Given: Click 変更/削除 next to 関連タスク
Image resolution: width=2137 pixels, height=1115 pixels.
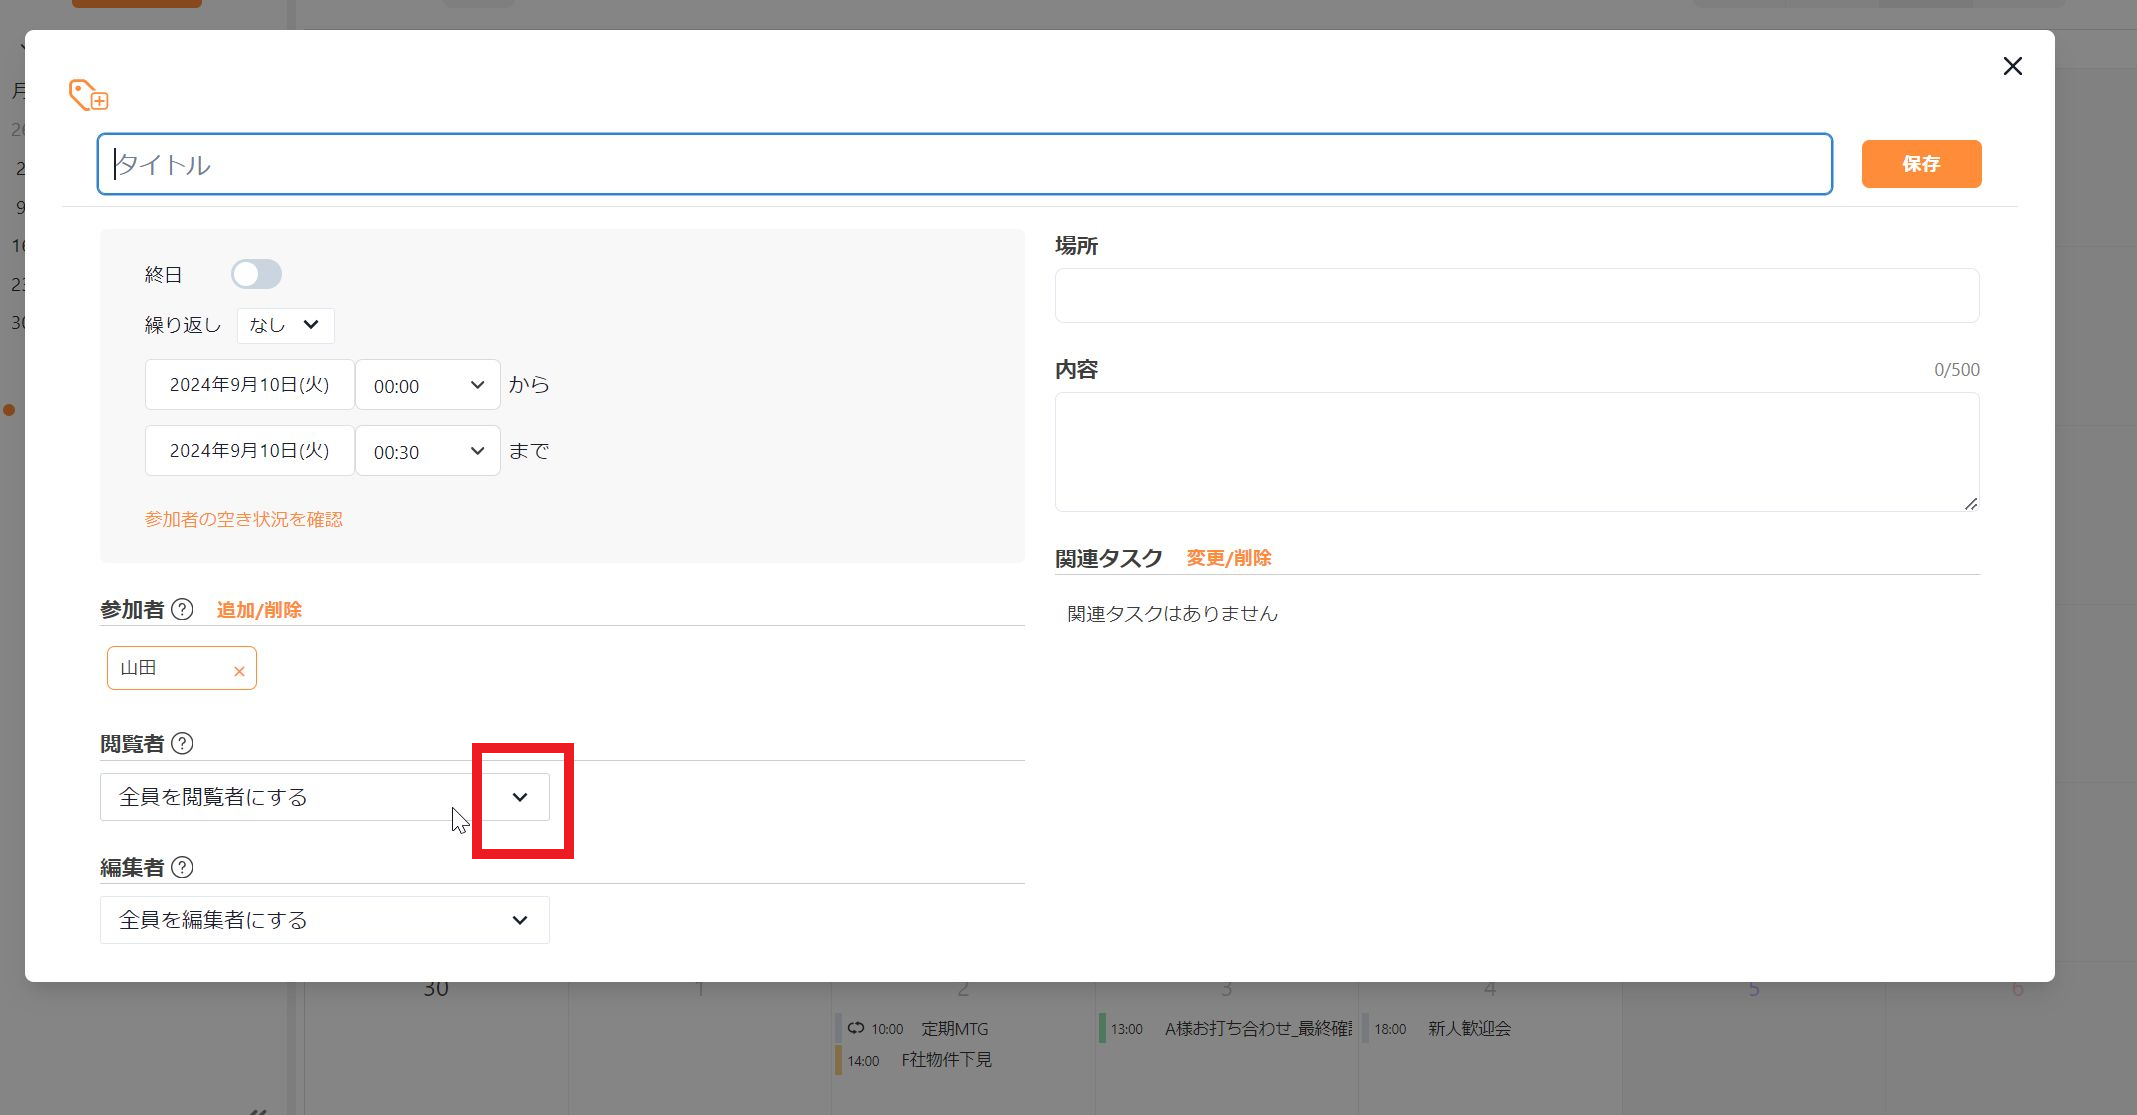Looking at the screenshot, I should [1228, 558].
